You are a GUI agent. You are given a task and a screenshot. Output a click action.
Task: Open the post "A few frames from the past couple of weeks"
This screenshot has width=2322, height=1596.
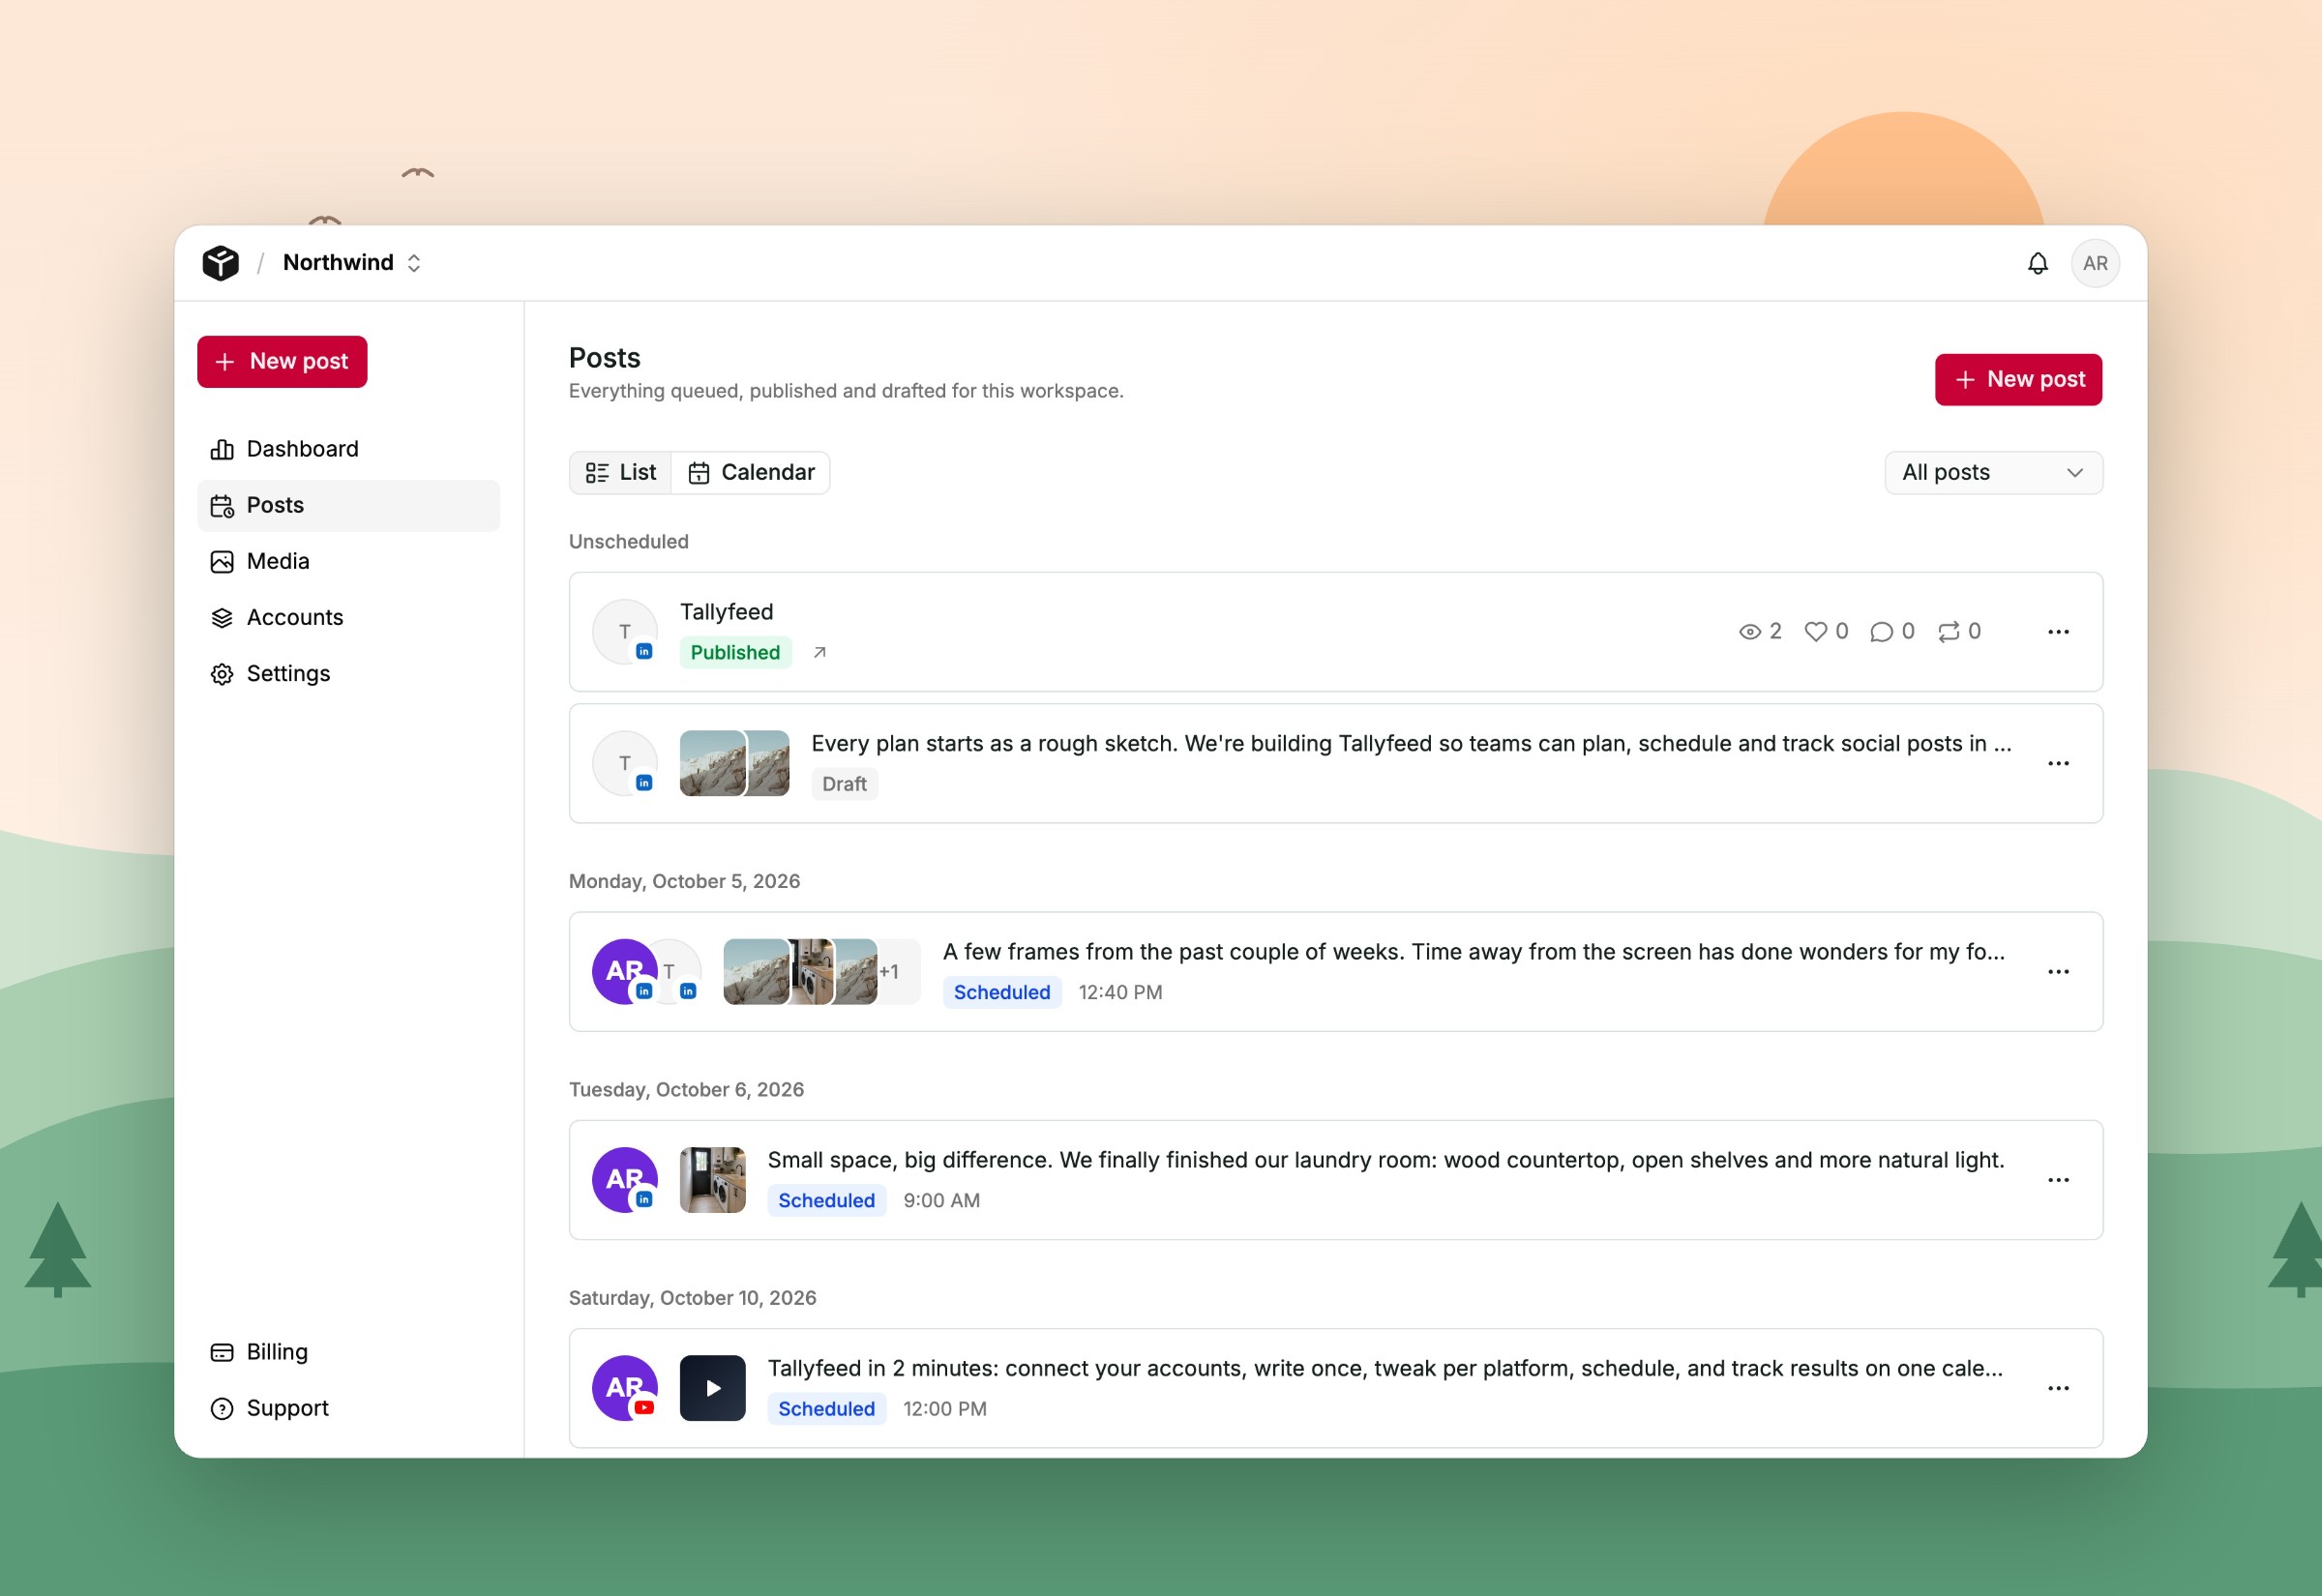pos(1473,952)
